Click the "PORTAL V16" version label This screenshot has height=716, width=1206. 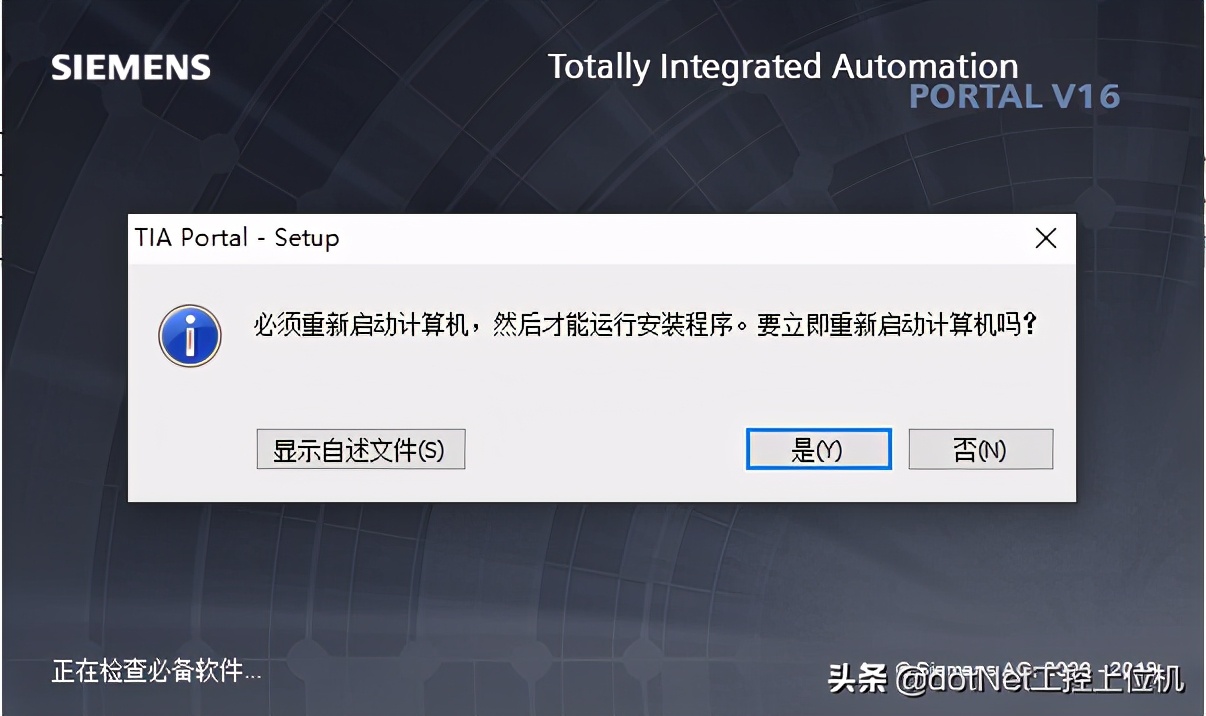1013,97
